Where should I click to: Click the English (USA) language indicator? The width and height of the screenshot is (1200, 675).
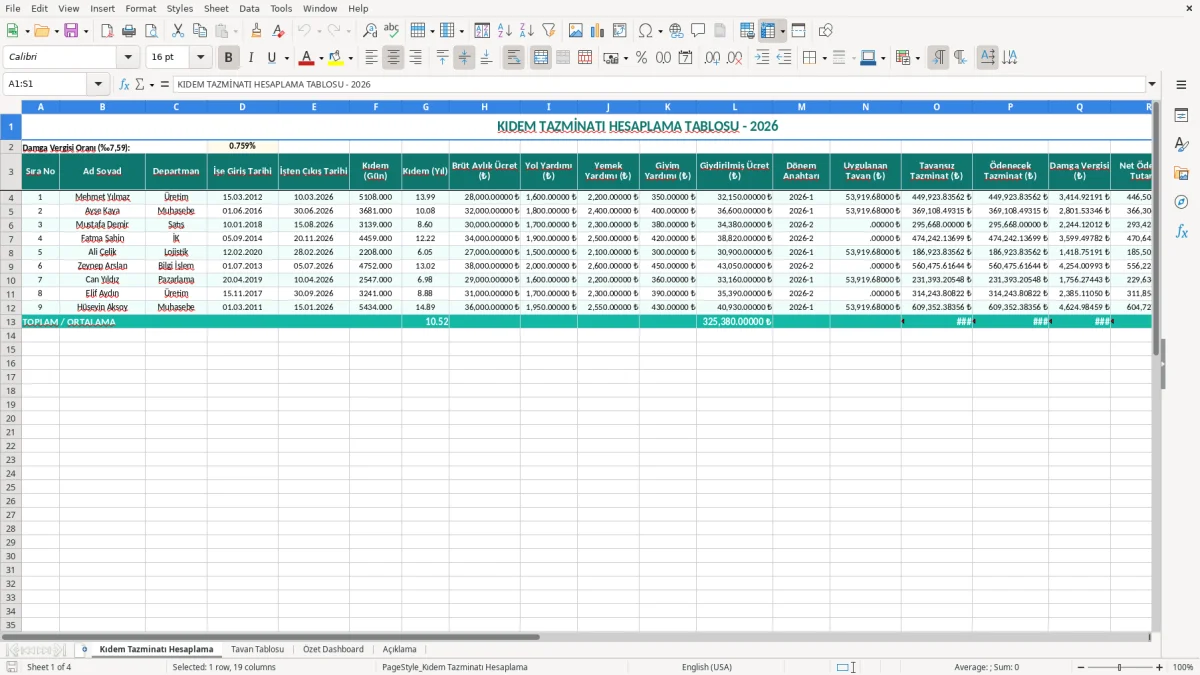coord(706,667)
